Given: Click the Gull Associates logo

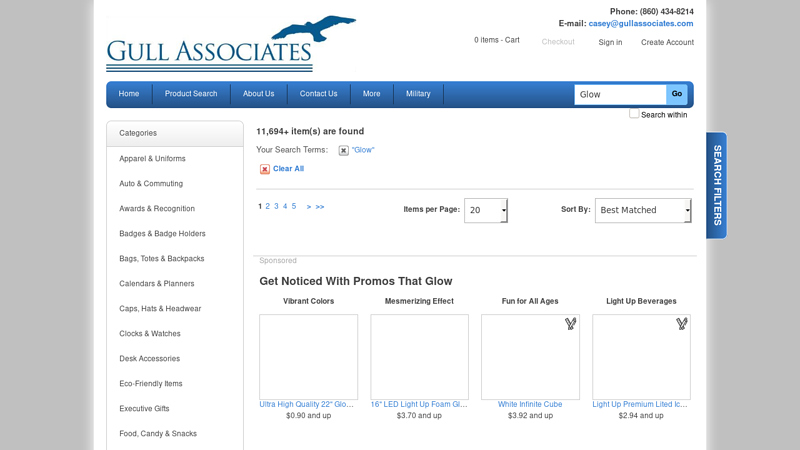Looking at the screenshot, I should [x=231, y=44].
